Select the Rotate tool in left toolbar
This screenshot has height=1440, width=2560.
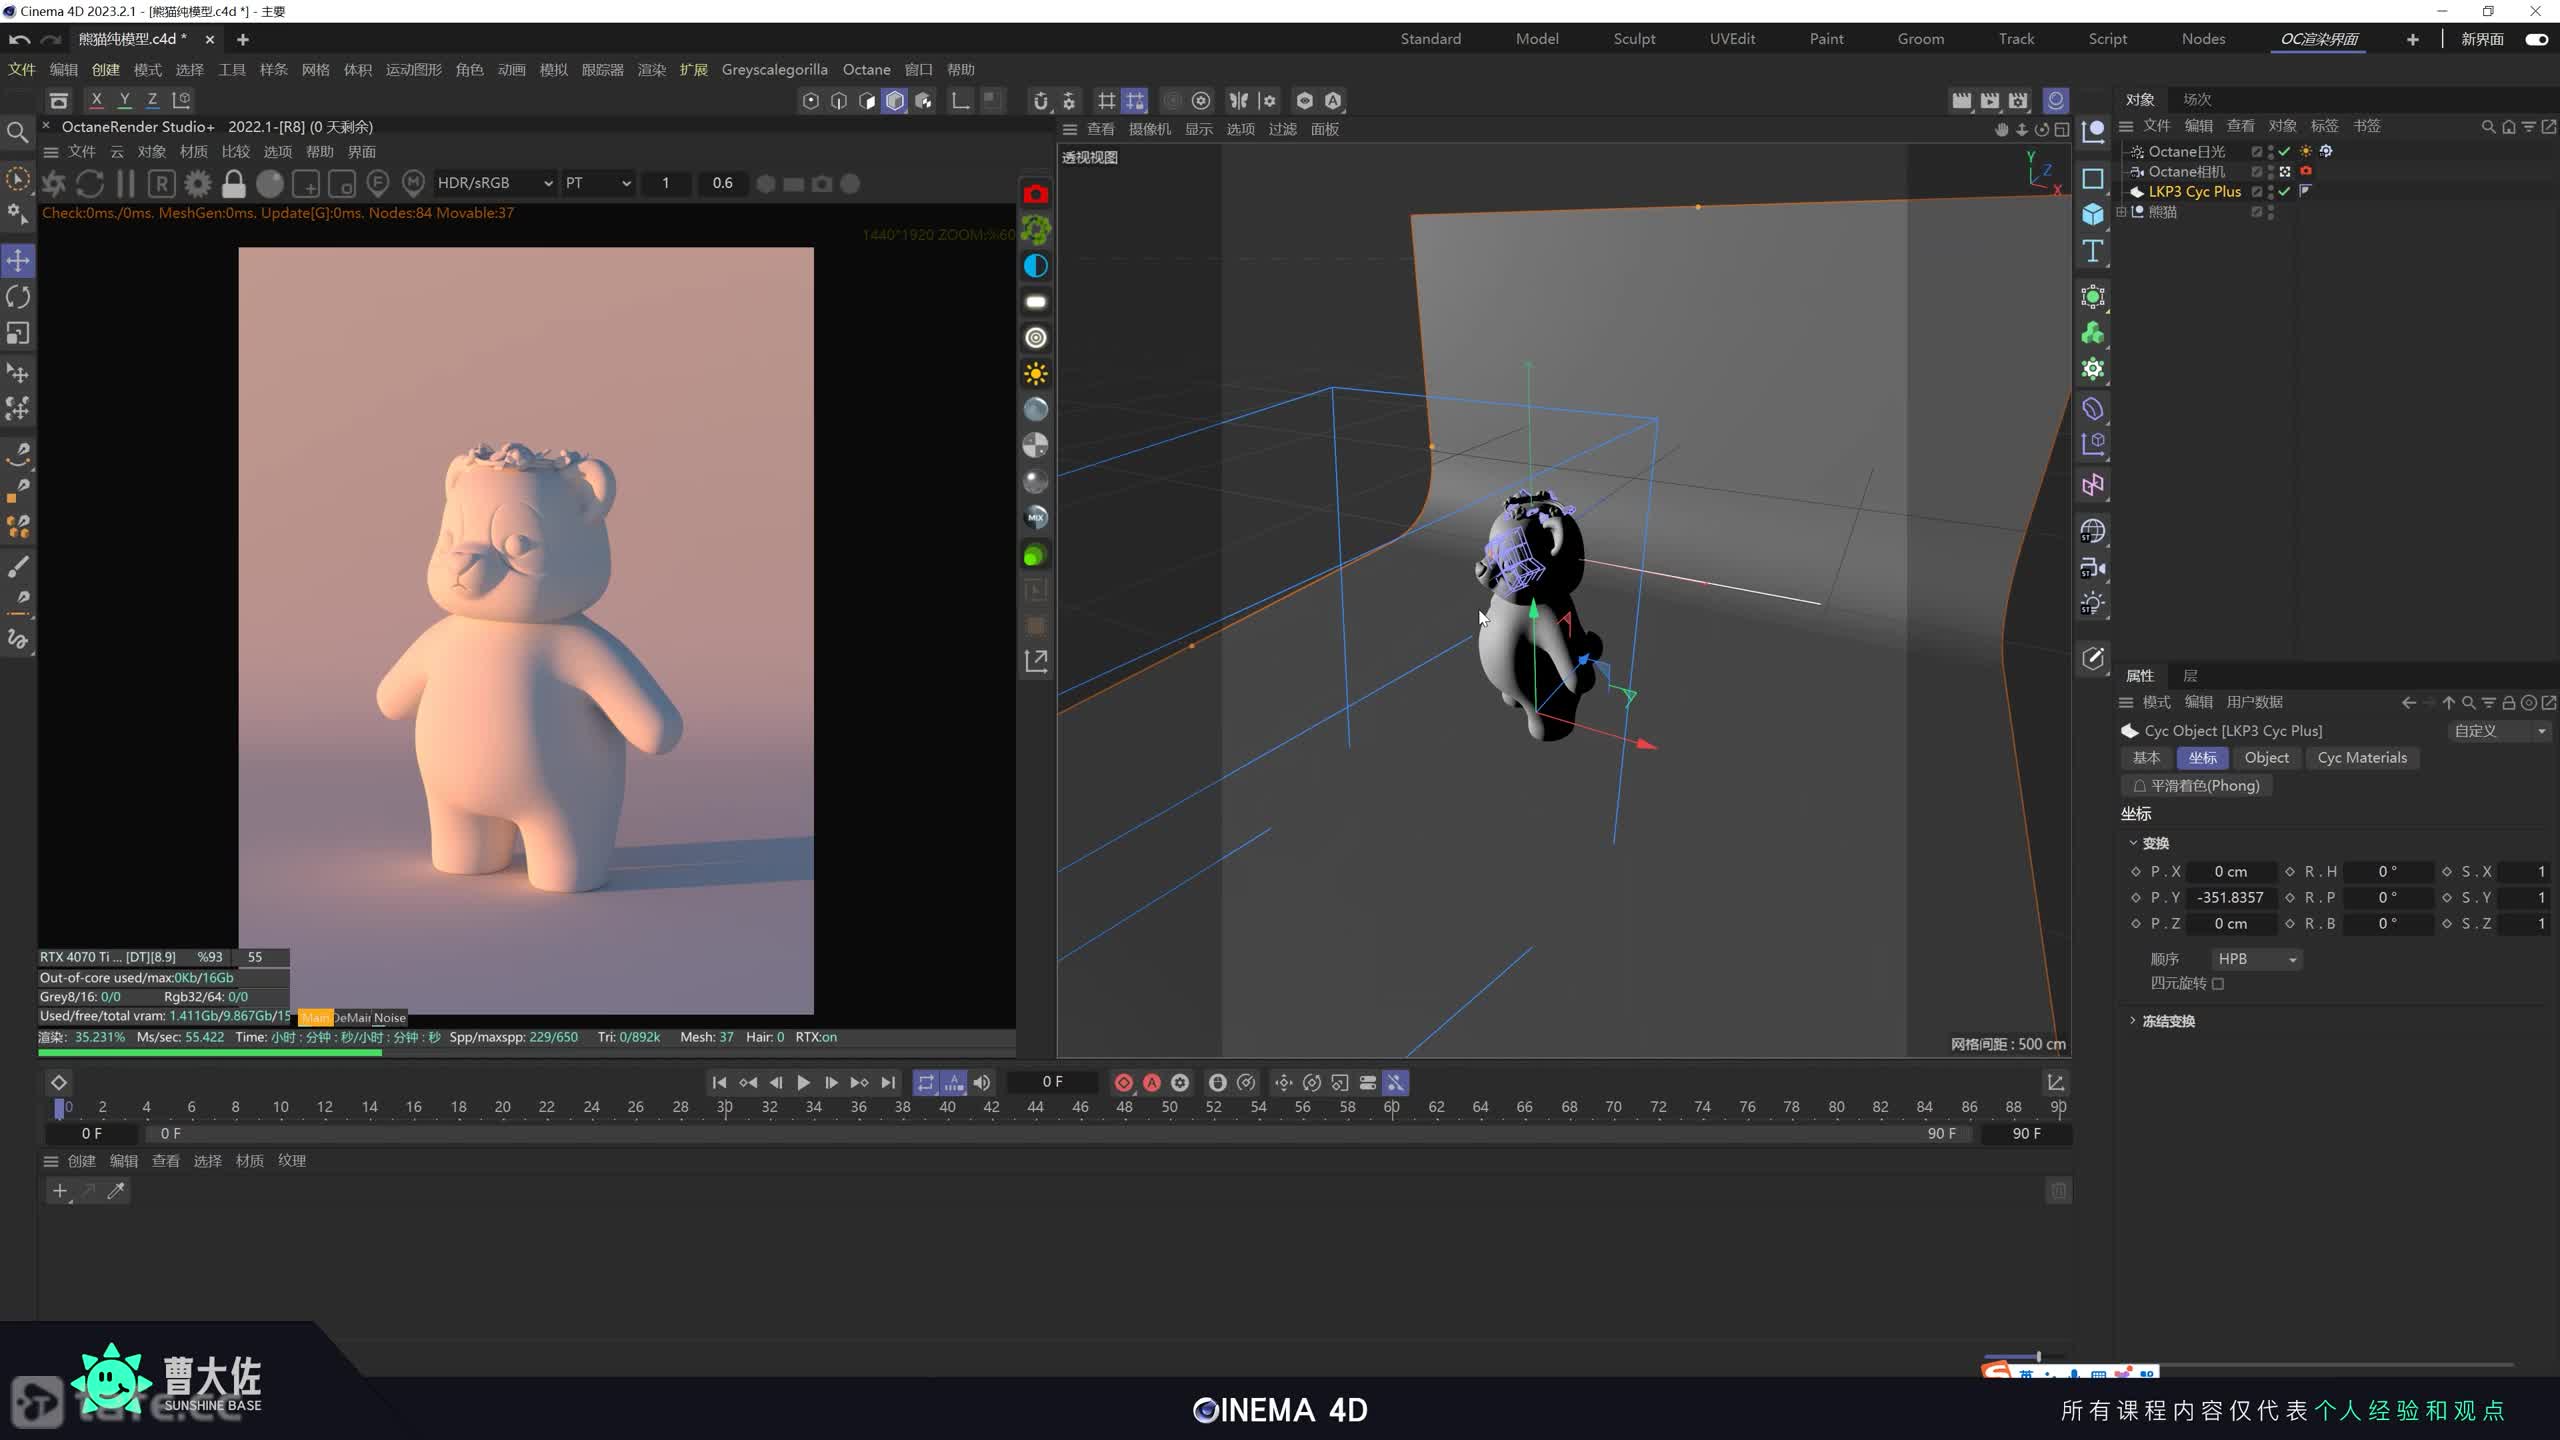click(18, 297)
